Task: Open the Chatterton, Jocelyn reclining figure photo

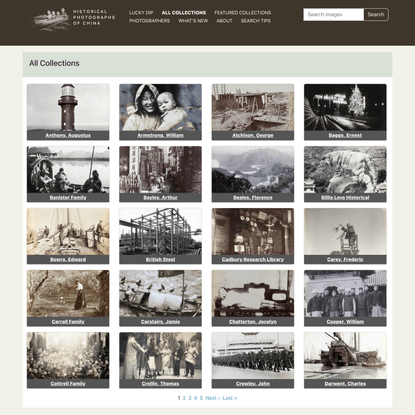Action: pyautogui.click(x=253, y=294)
